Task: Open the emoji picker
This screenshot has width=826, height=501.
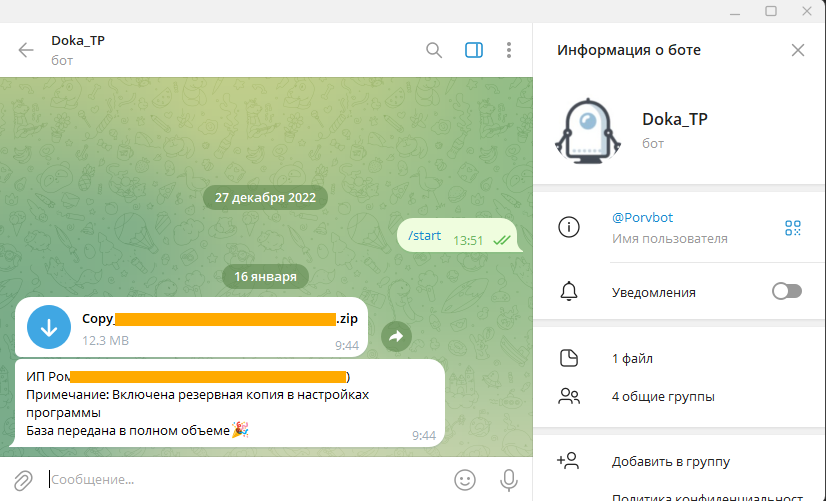Action: click(x=465, y=480)
